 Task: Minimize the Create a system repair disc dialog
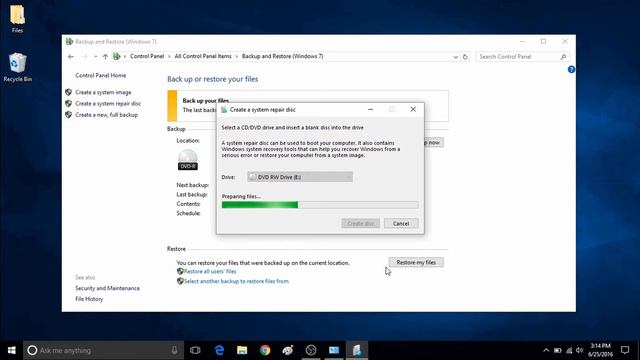370,109
